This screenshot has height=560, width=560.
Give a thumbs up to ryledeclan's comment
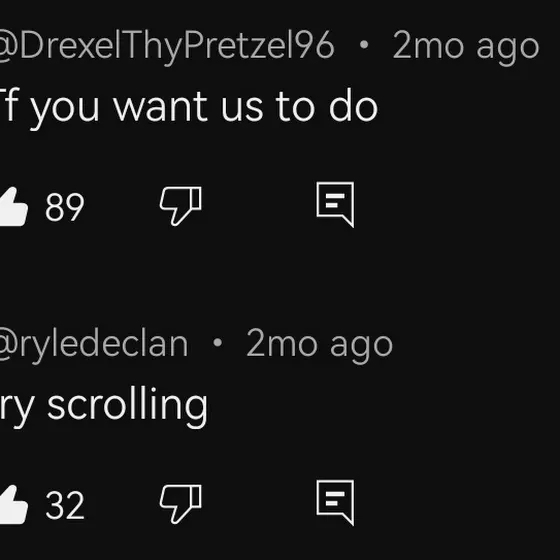[13, 505]
